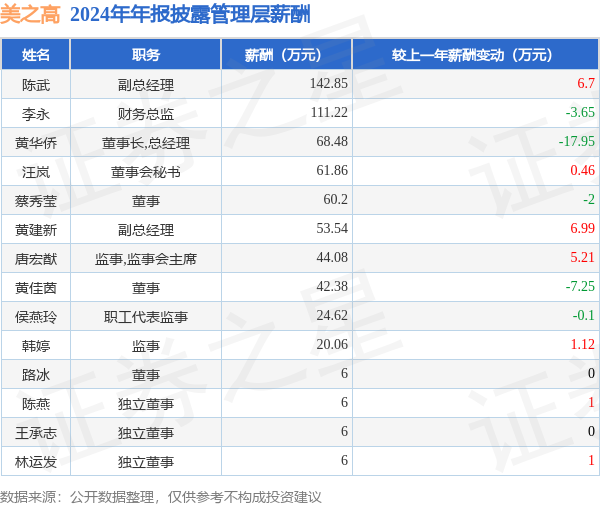Click the change value 0.46
Screen dimensions: 600x506
[x=583, y=170]
